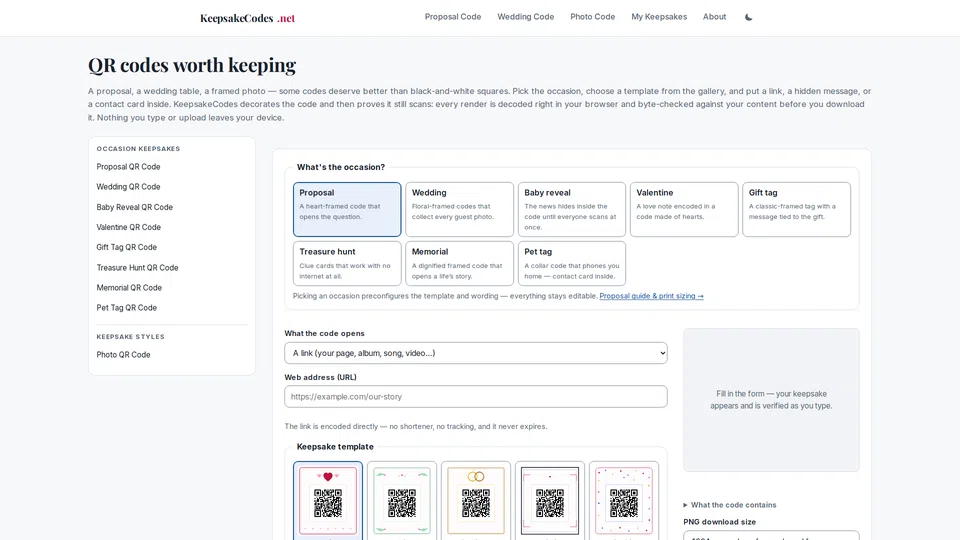Select the Baby reveal occasion card
960x540 pixels.
tap(572, 209)
